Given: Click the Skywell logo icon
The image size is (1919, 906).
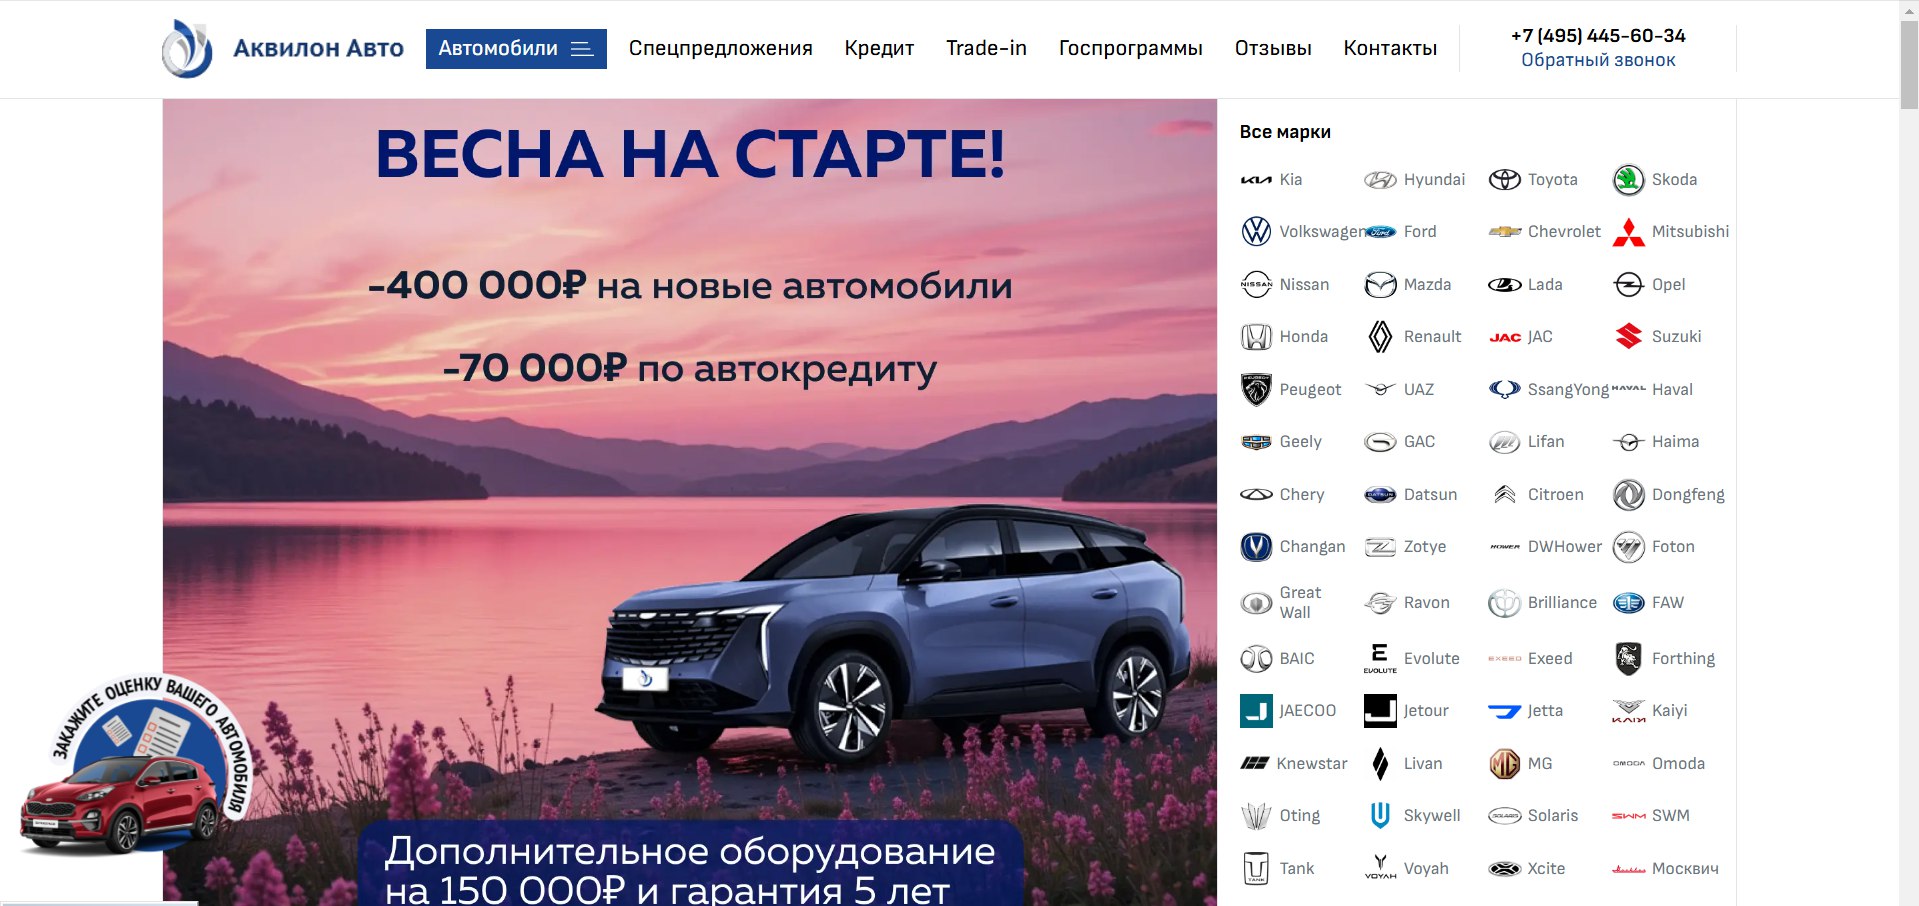Looking at the screenshot, I should (1380, 816).
